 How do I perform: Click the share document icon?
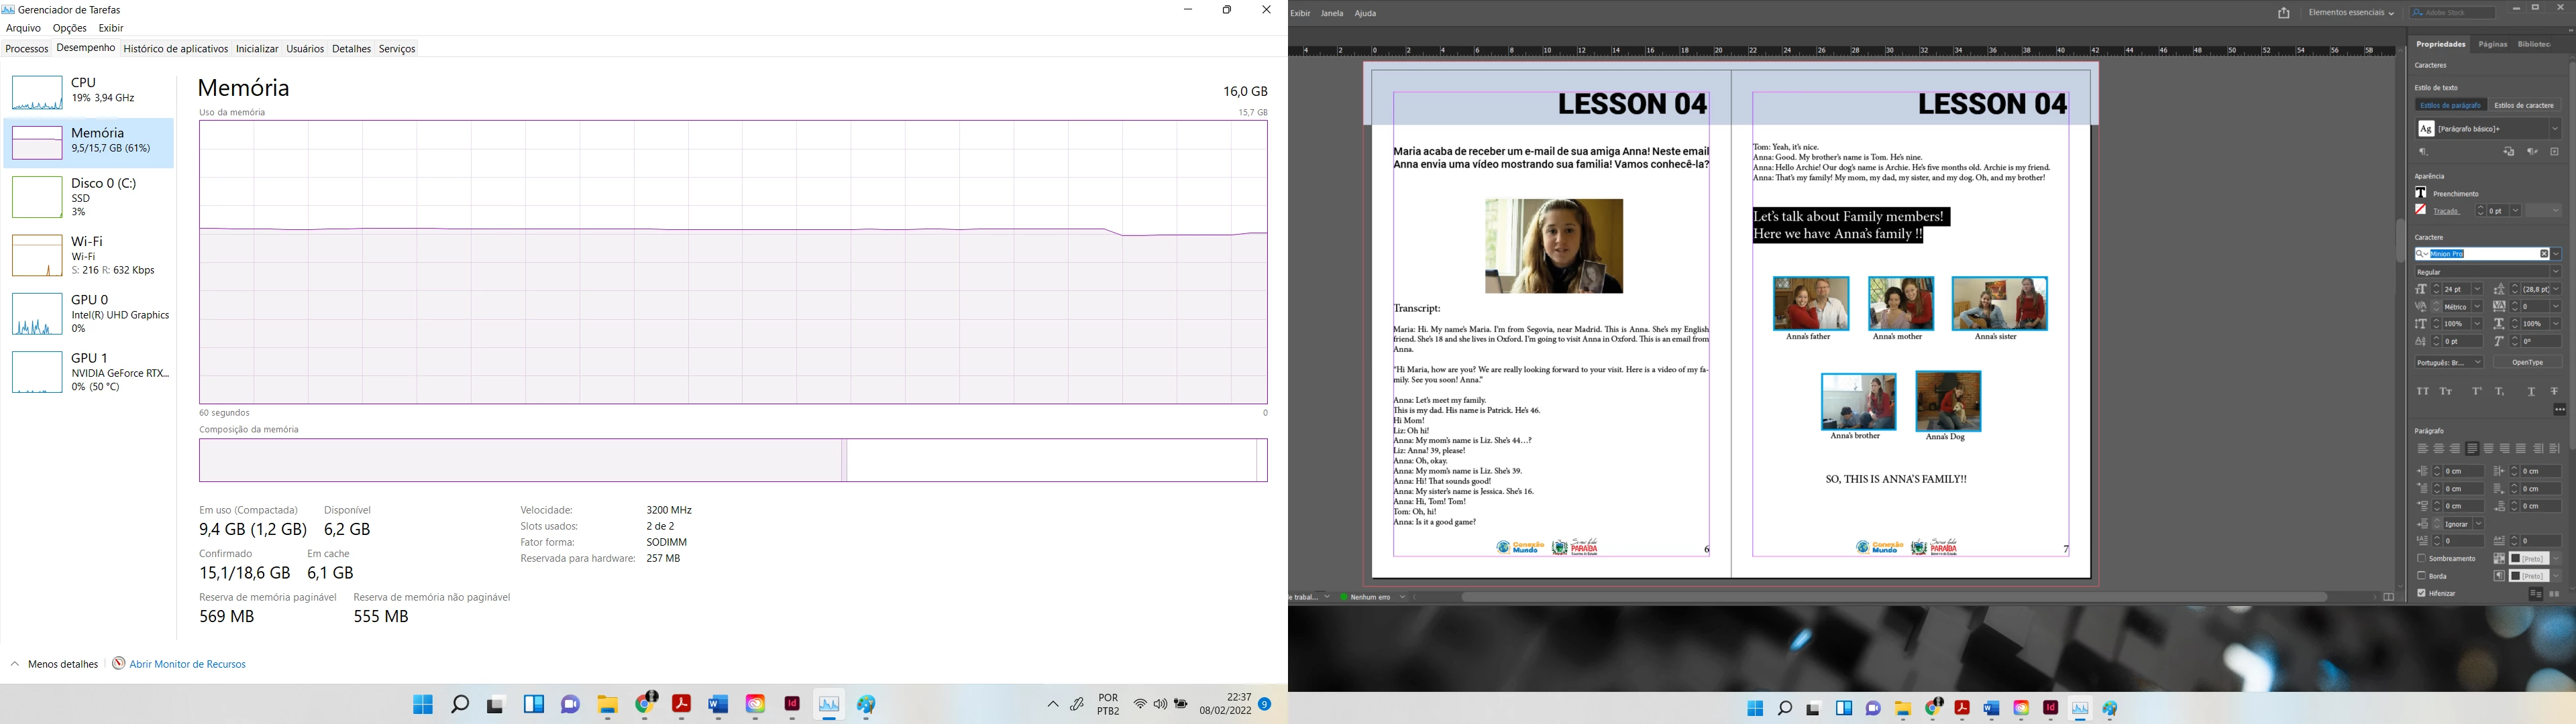[2283, 13]
